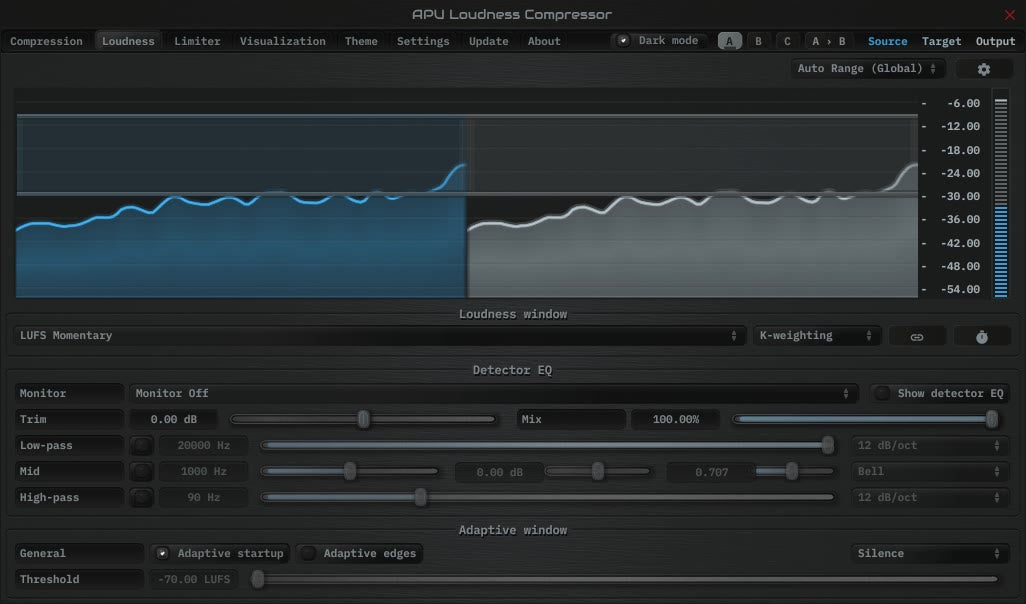Image resolution: width=1026 pixels, height=604 pixels.
Task: Open High-pass 12 dB/oct slope dropdown
Action: pos(929,498)
